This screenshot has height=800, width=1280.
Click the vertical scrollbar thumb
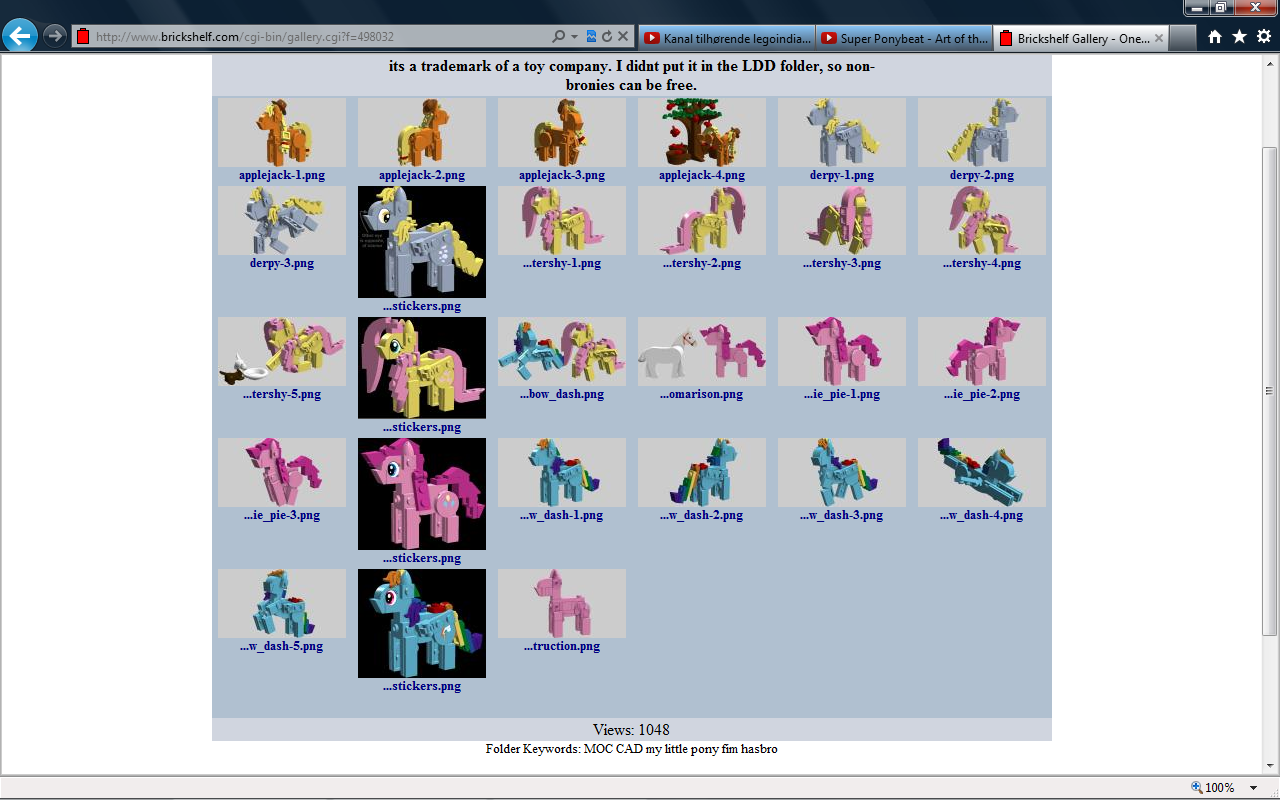[1270, 390]
